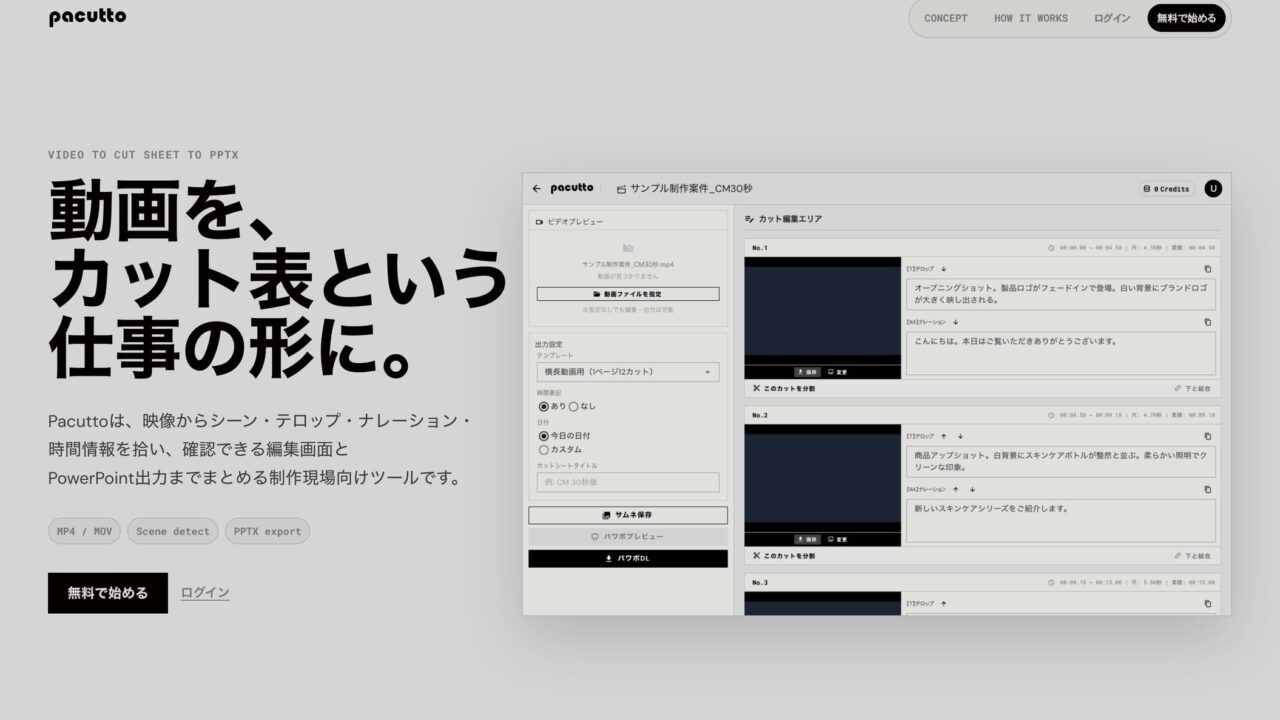Click the No.2 cut thumbnail
This screenshot has width=1280, height=720.
click(822, 478)
